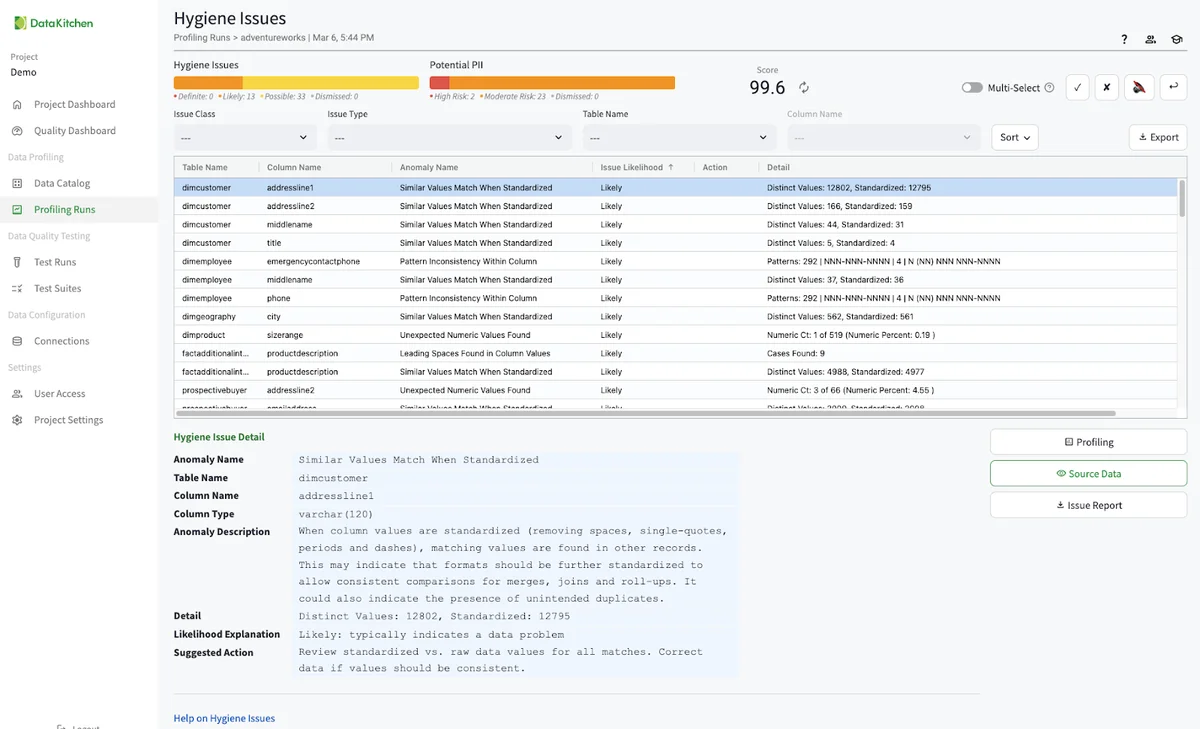The width and height of the screenshot is (1200, 729).
Task: Open the Issue Class dropdown
Action: (245, 137)
